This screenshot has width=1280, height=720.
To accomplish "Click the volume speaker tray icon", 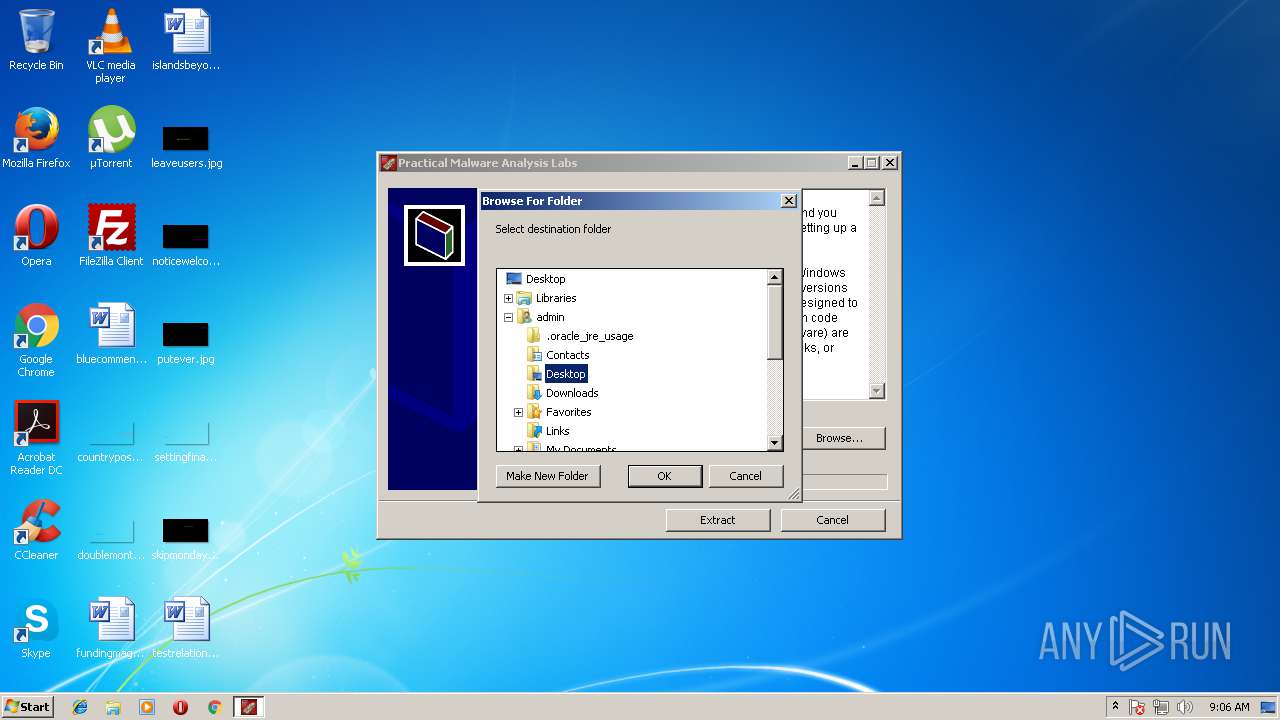I will pos(1185,707).
